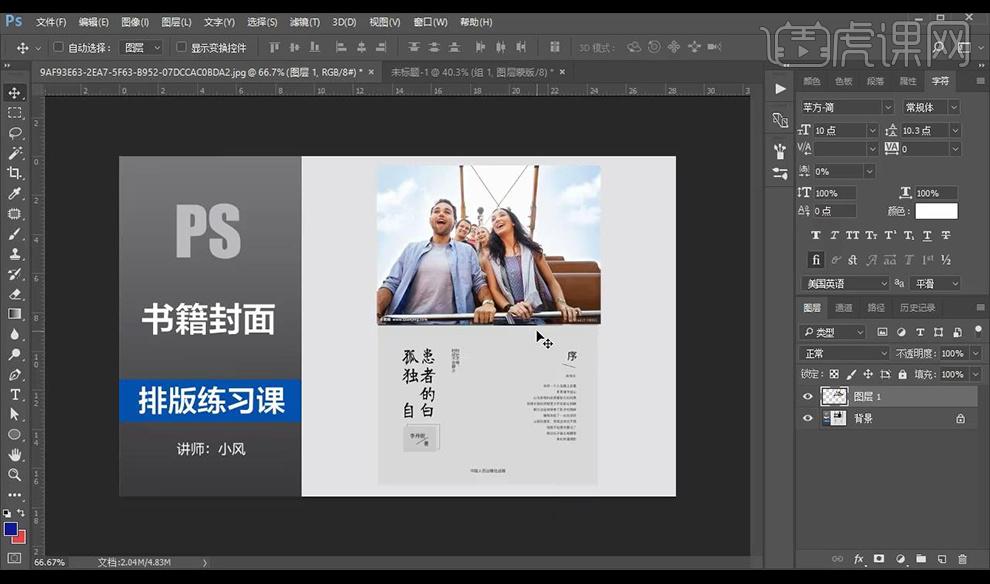Open the 滤镜(T) menu
The image size is (990, 584).
pos(304,22)
